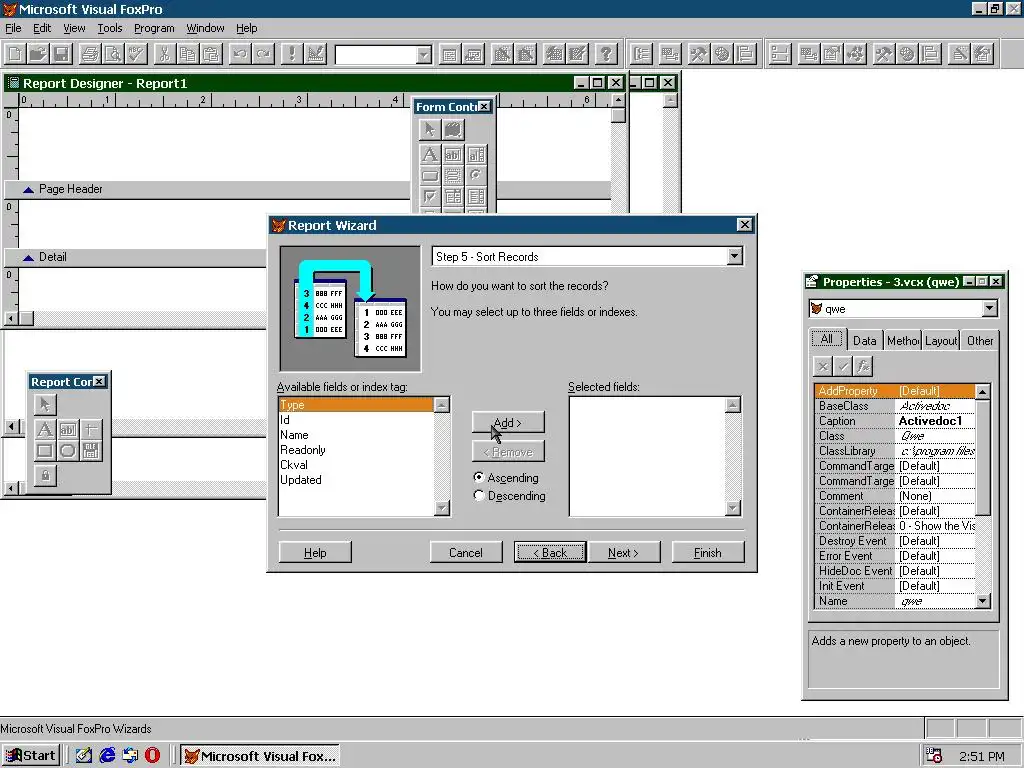Click the Print Preview toolbar icon

pos(113,54)
